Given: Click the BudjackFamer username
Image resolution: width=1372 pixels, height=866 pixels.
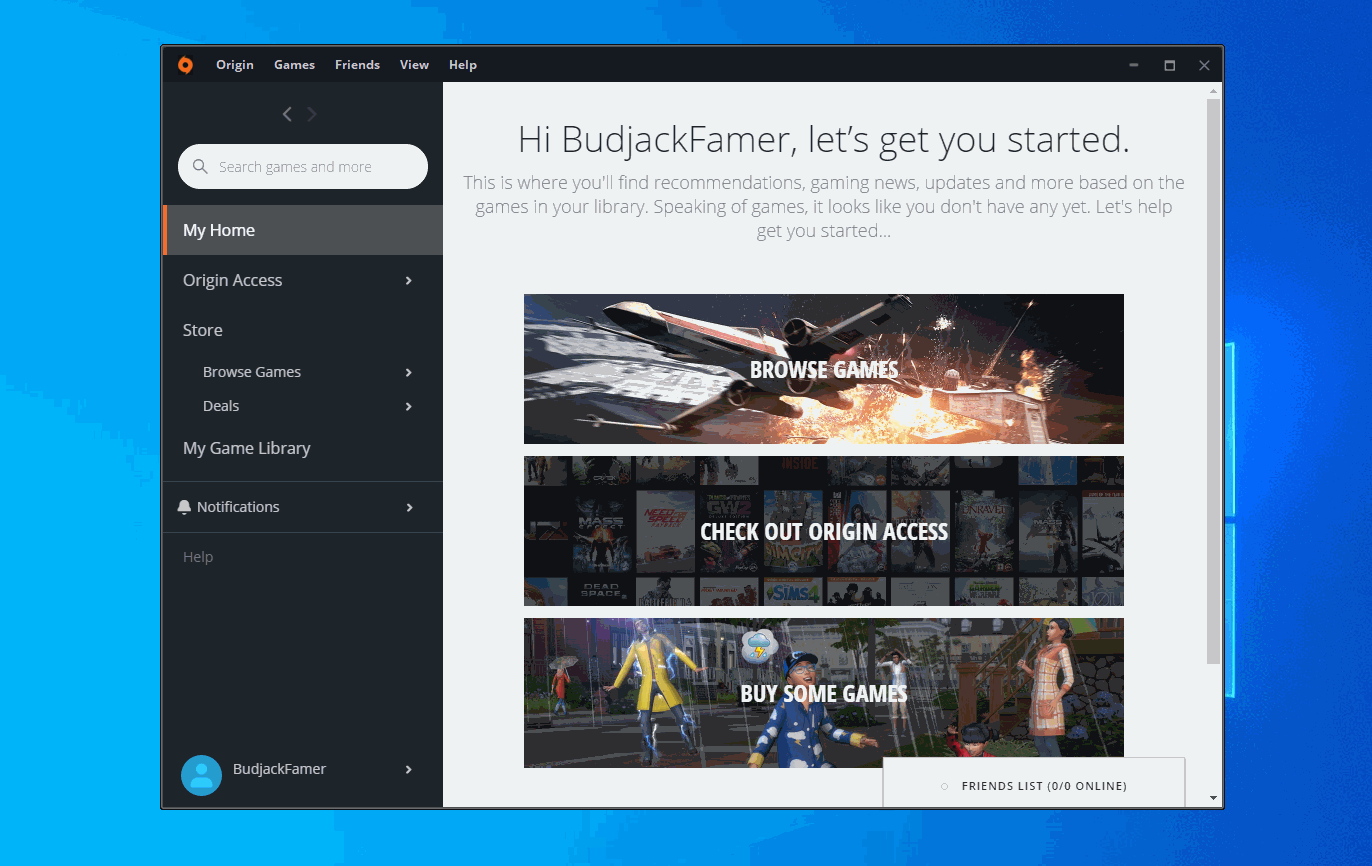Looking at the screenshot, I should point(280,769).
